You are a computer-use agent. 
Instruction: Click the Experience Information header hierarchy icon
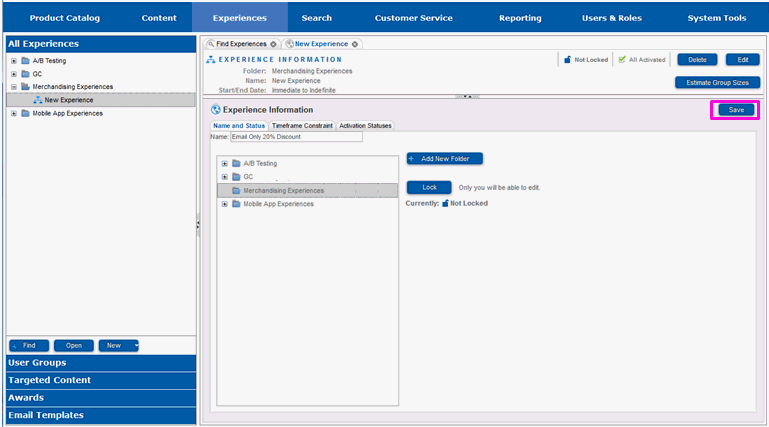(x=211, y=59)
